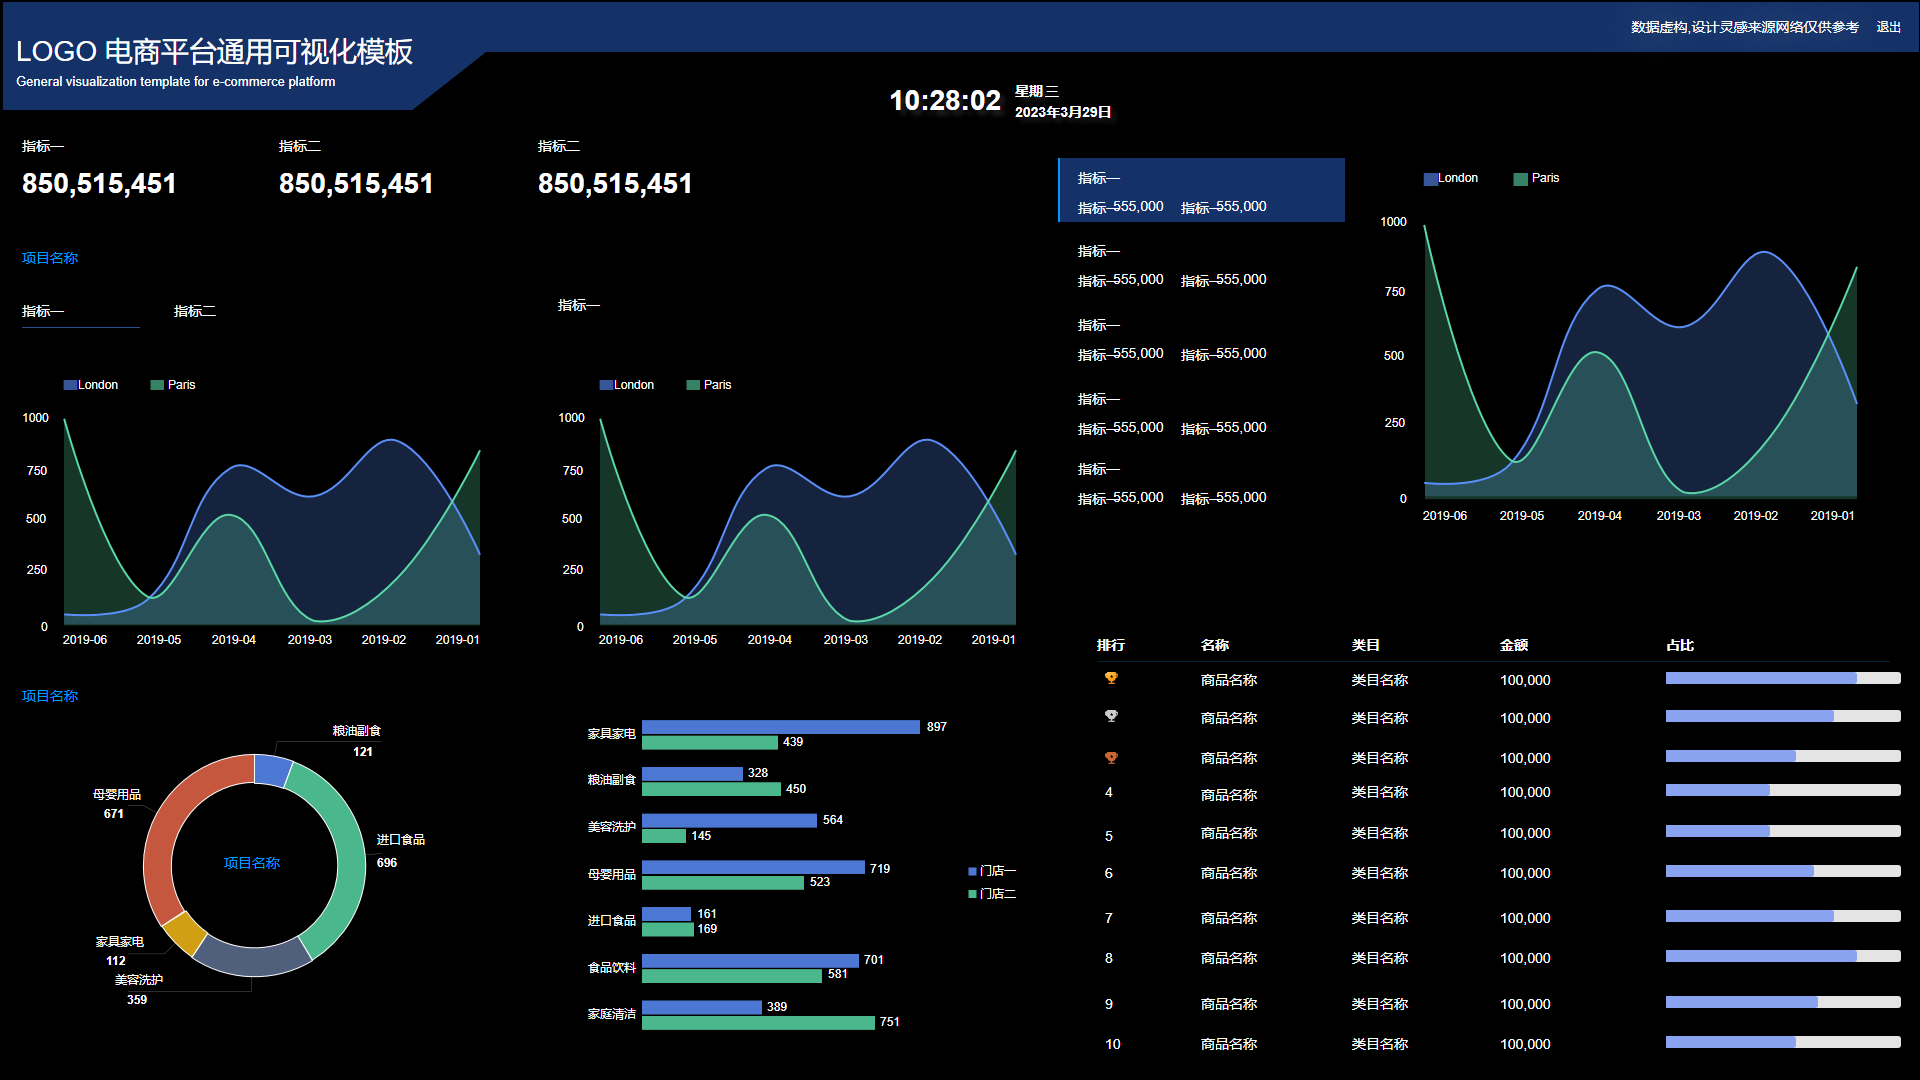This screenshot has height=1080, width=1920.
Task: Toggle Paris legend in top-right chart
Action: click(1536, 178)
